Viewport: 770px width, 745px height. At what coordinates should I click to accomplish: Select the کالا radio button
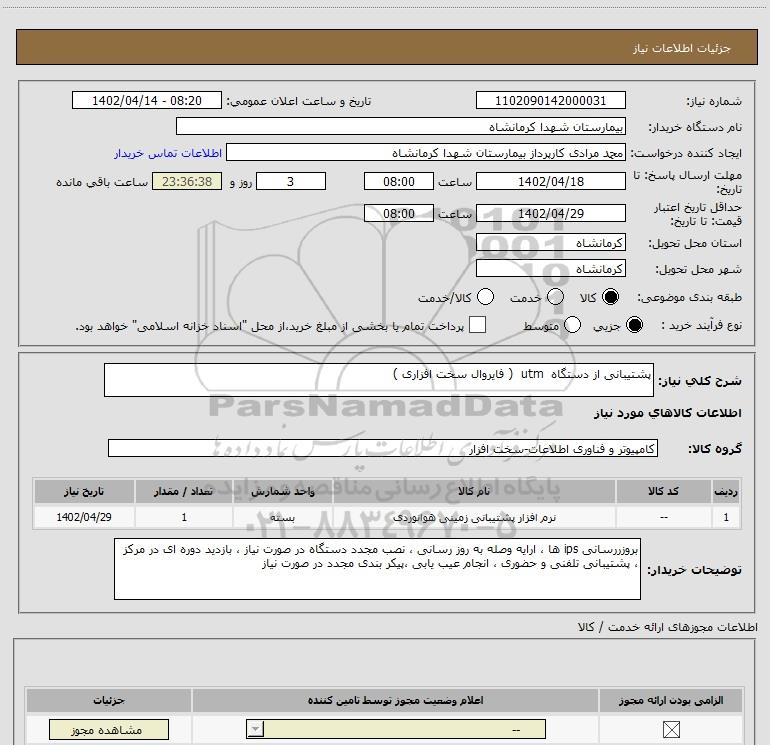[610, 297]
